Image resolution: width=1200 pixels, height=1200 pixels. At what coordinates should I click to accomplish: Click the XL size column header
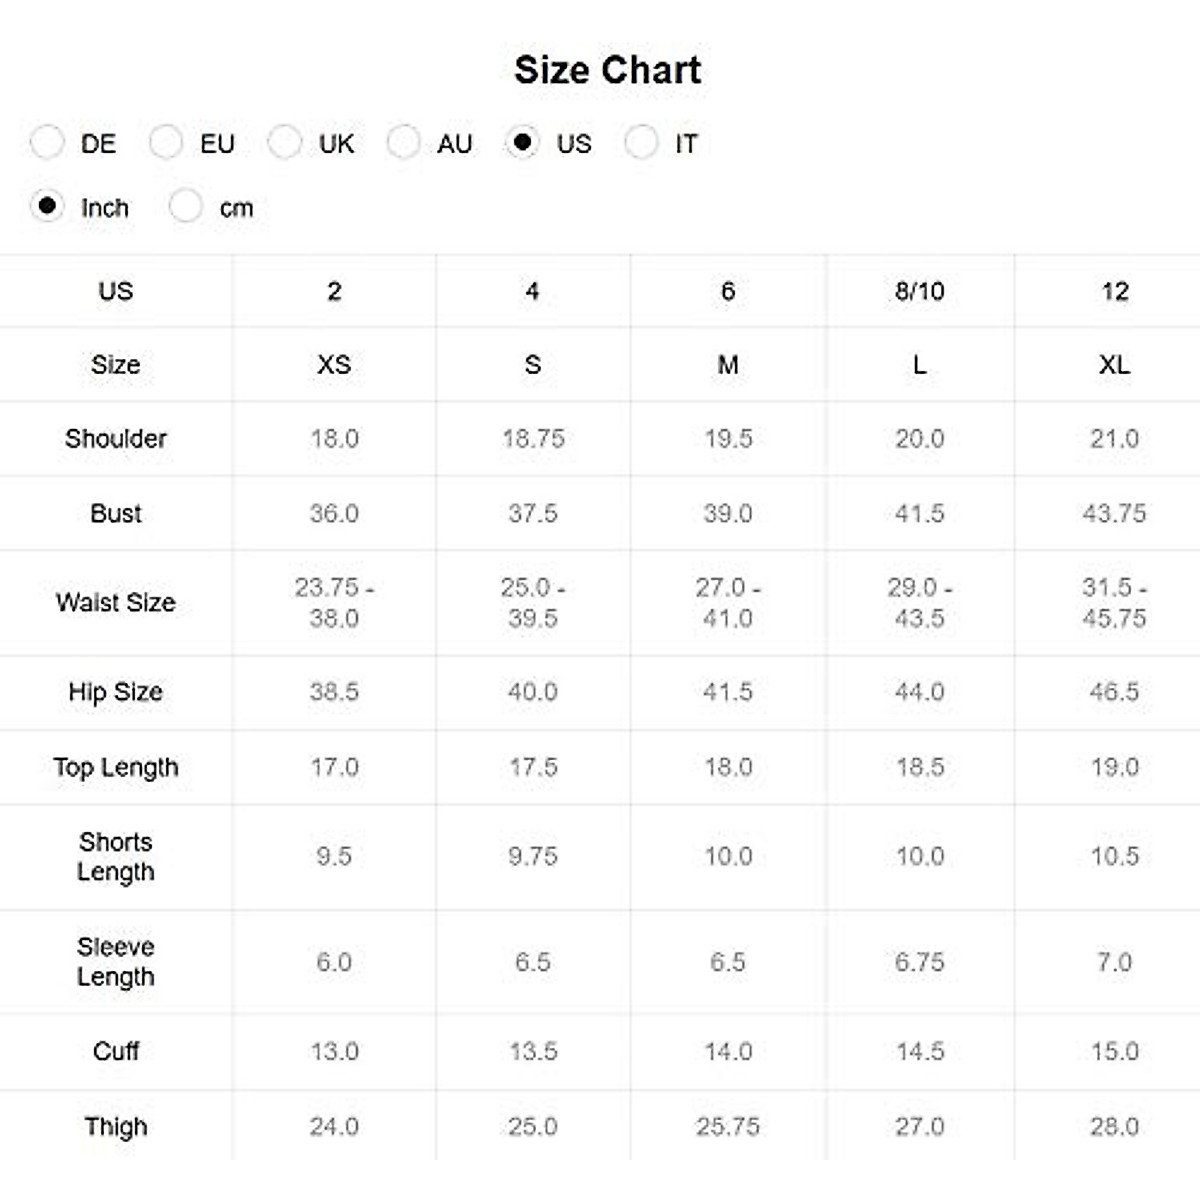1114,365
